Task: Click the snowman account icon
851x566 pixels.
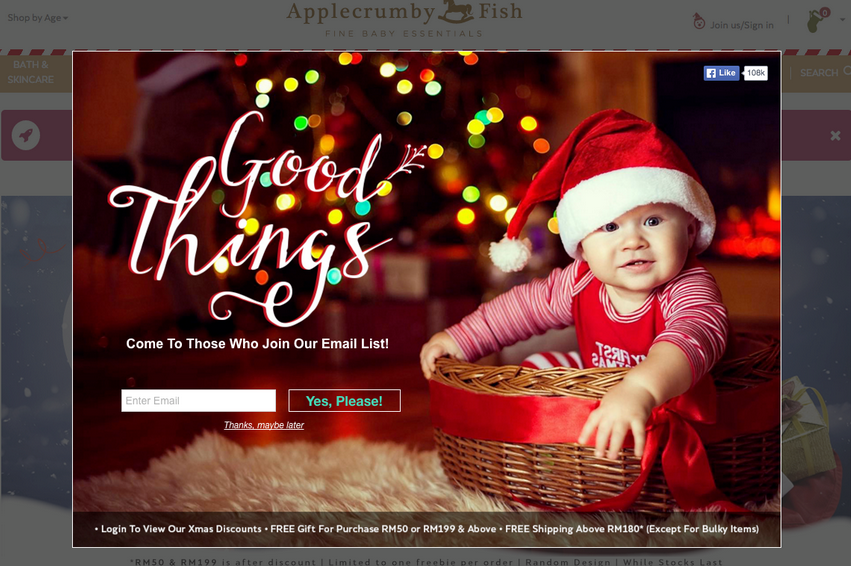Action: [x=699, y=21]
